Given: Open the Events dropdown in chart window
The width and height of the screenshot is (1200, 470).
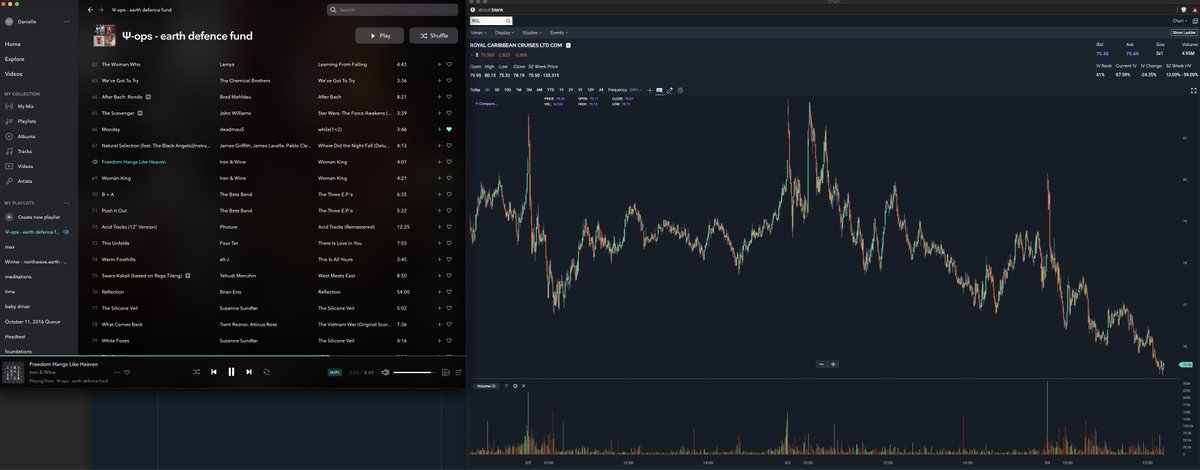Looking at the screenshot, I should (x=558, y=33).
